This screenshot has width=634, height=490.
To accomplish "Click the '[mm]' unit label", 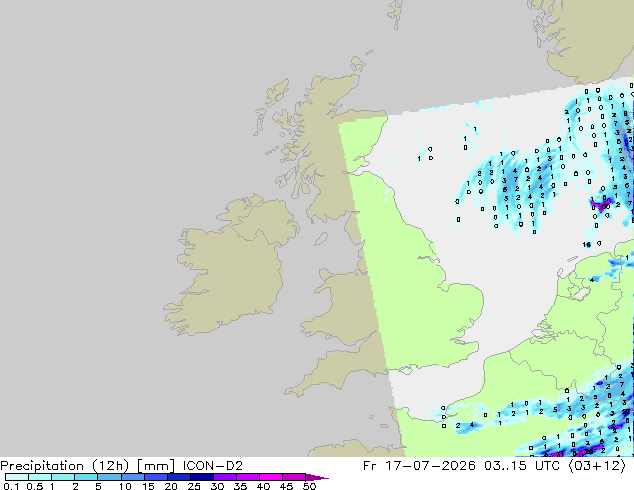I will click(x=156, y=466).
